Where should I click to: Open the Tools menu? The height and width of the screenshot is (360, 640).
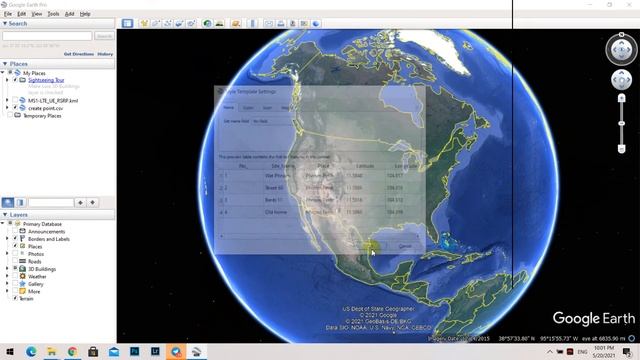53,14
